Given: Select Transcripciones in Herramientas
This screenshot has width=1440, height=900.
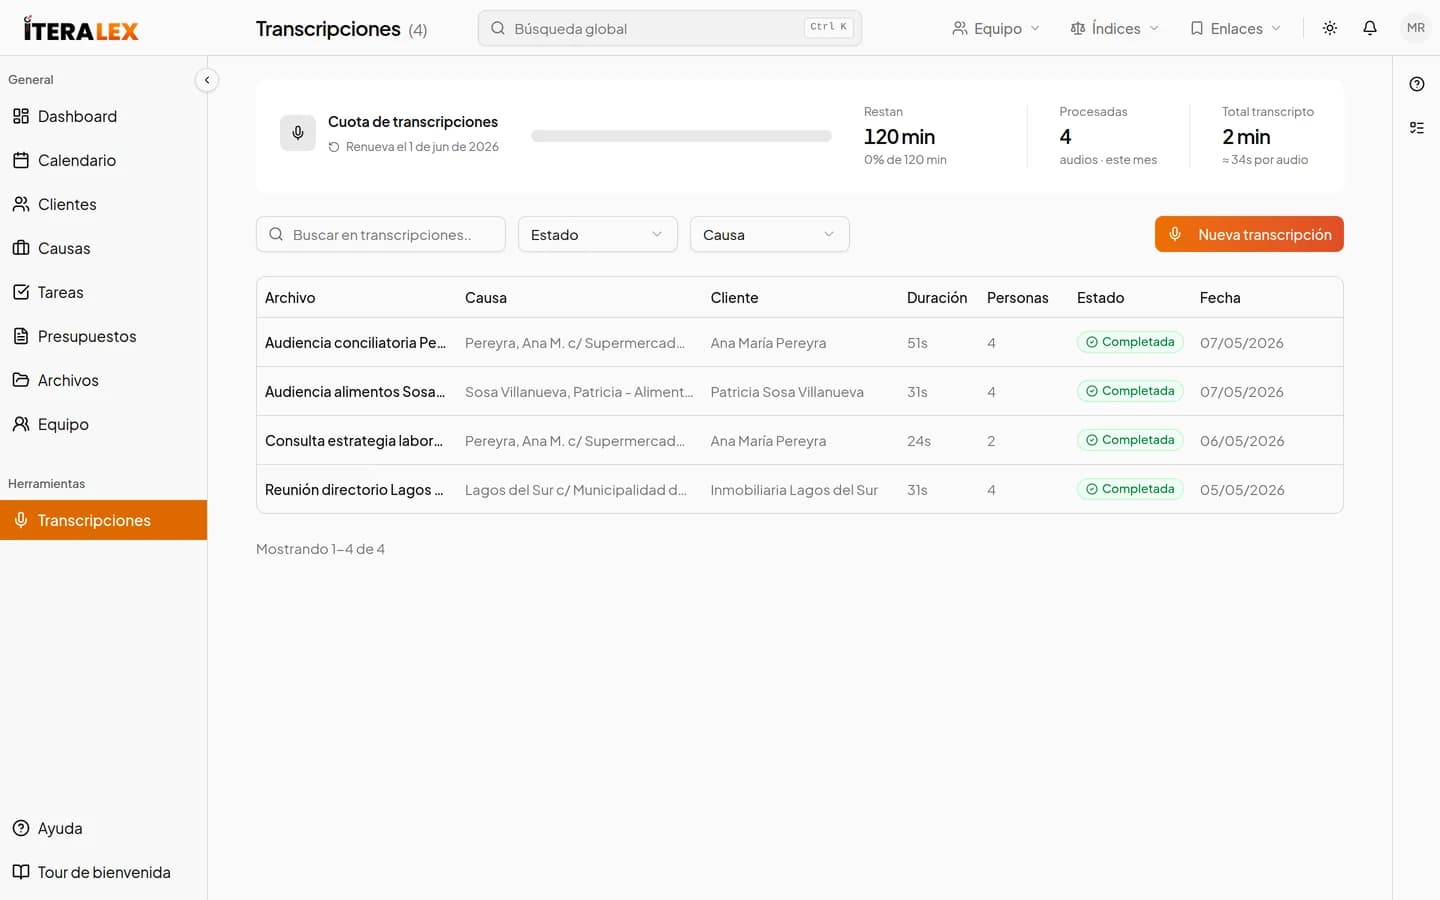Looking at the screenshot, I should (104, 520).
